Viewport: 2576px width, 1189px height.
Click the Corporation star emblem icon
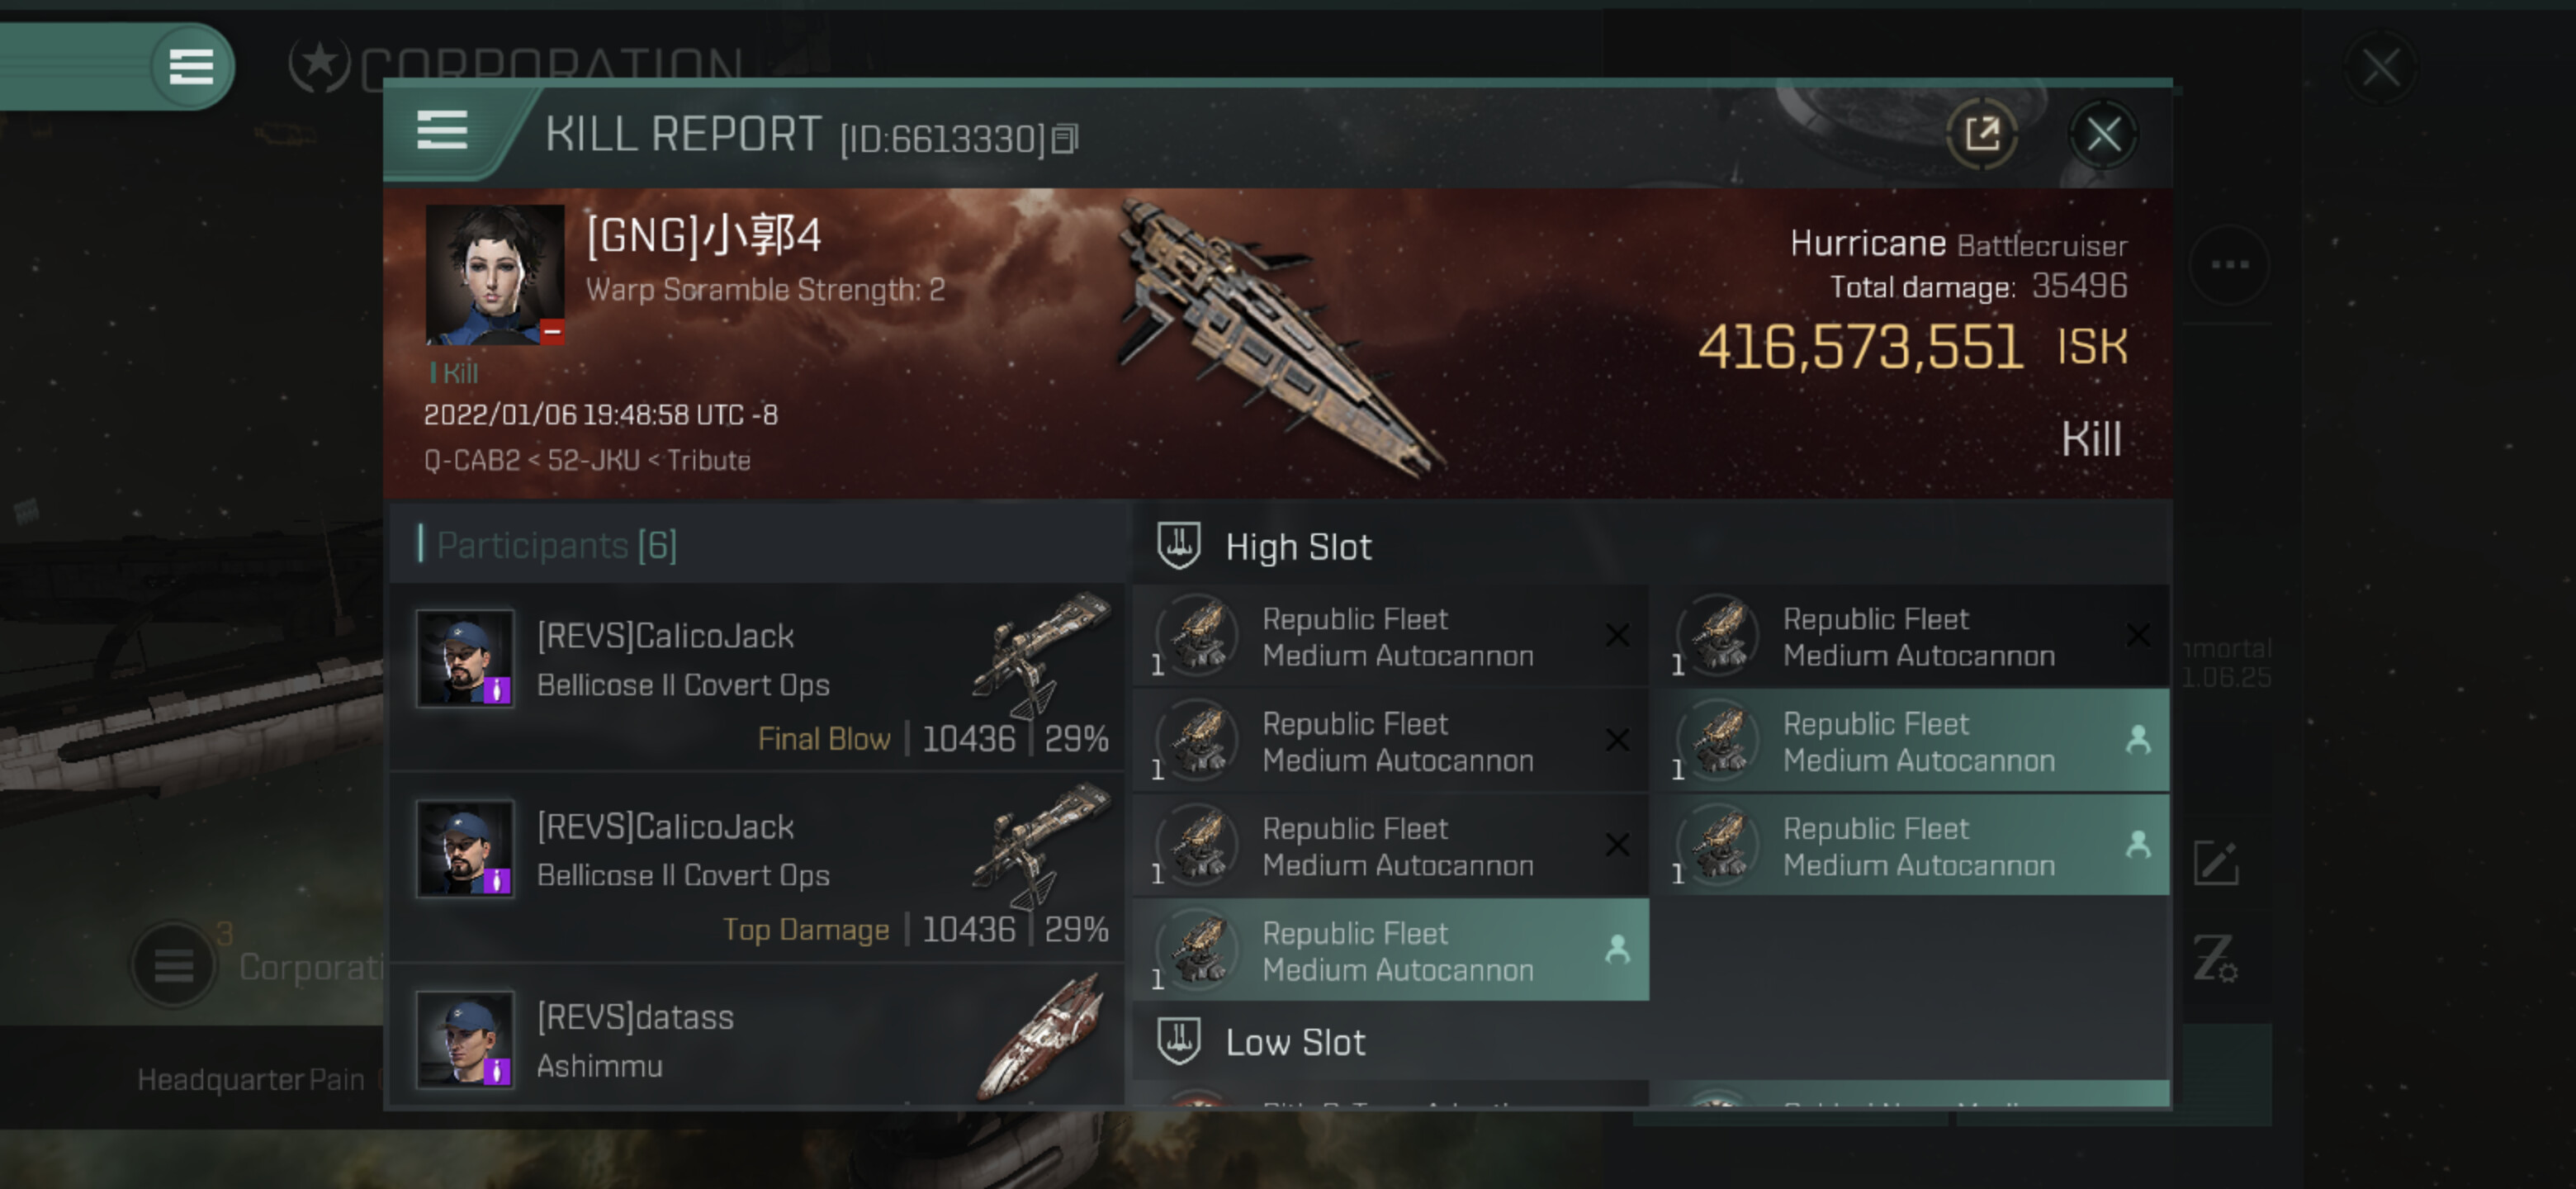(319, 64)
